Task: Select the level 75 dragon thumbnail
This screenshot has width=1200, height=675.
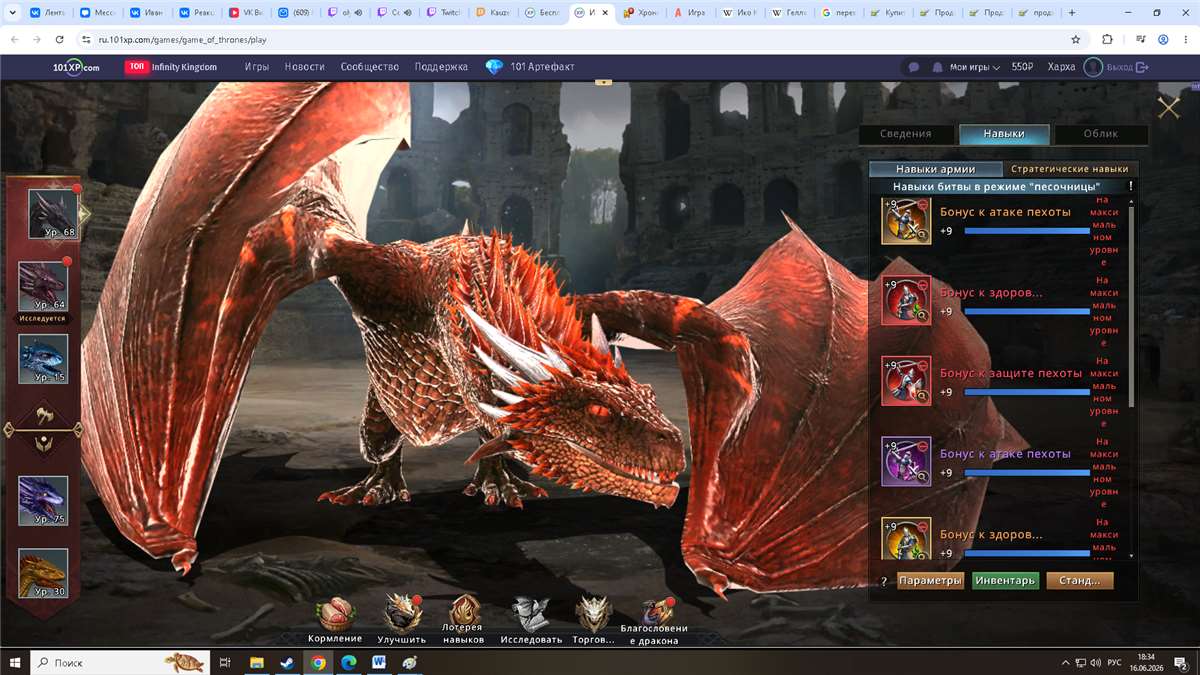Action: 43,501
